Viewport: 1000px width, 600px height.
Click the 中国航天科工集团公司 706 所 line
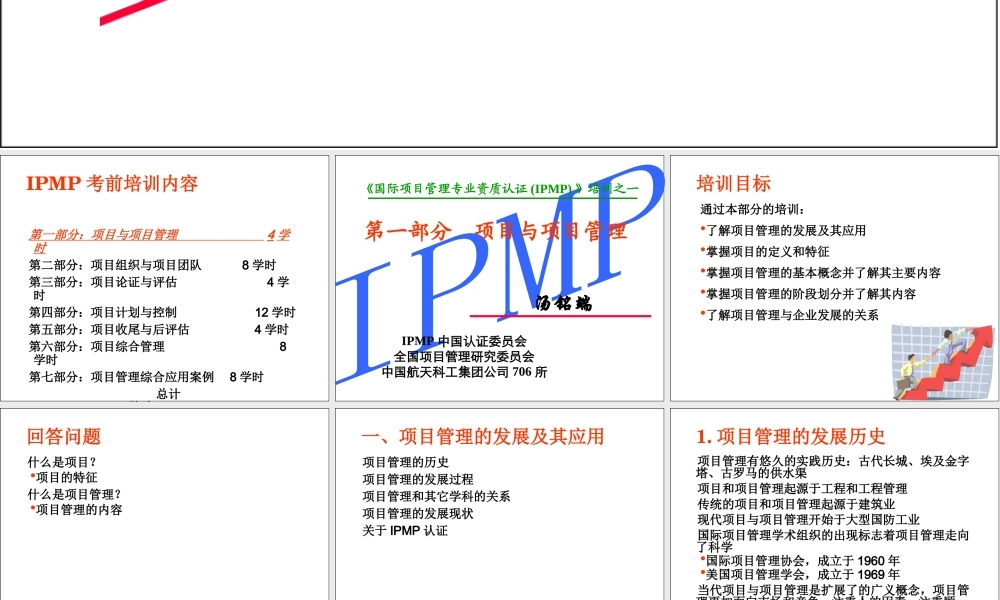pos(464,372)
